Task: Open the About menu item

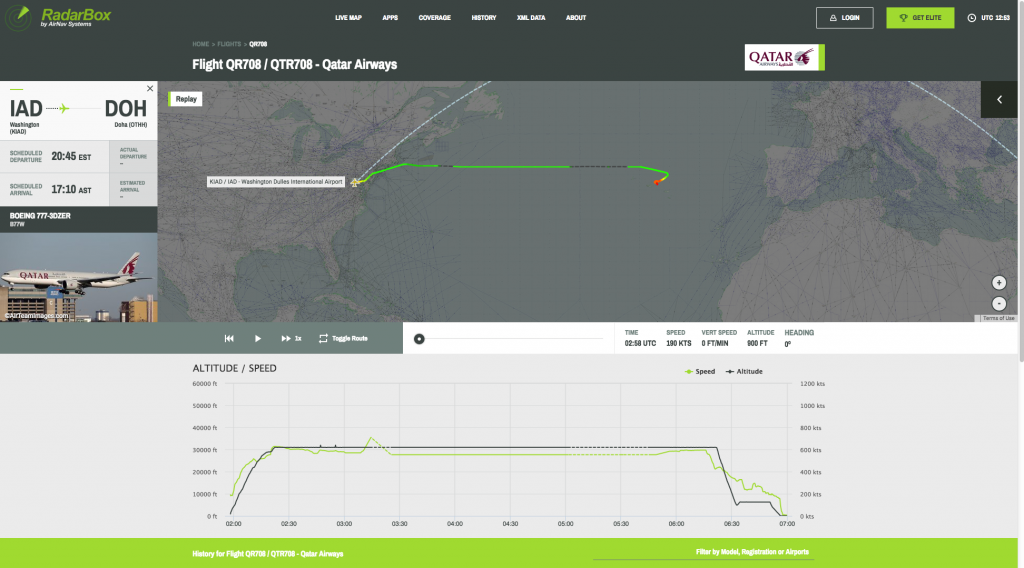Action: coord(575,18)
